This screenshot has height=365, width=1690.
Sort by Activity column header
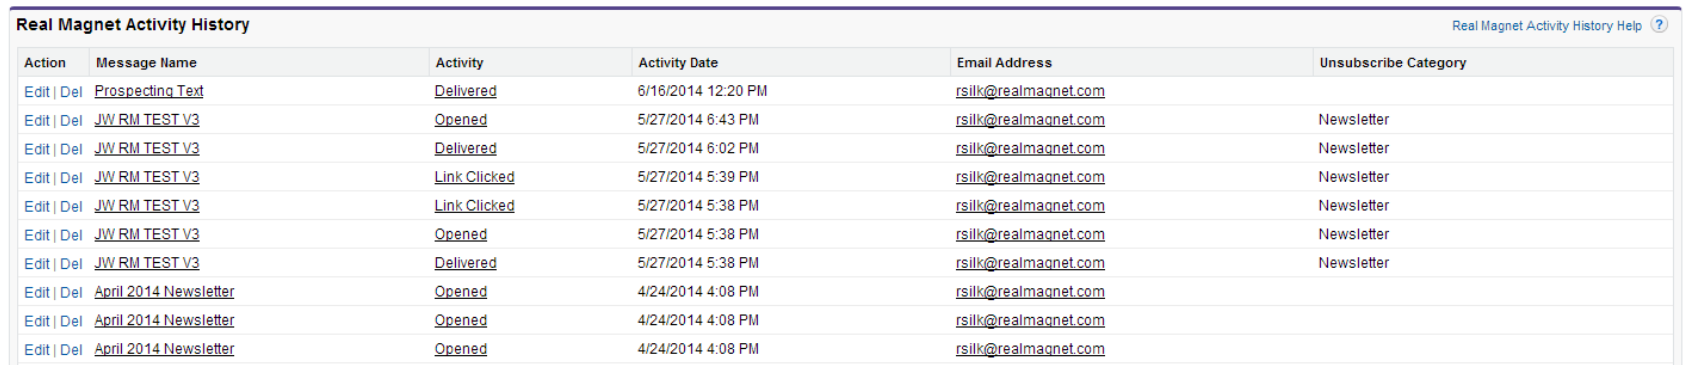coord(459,62)
